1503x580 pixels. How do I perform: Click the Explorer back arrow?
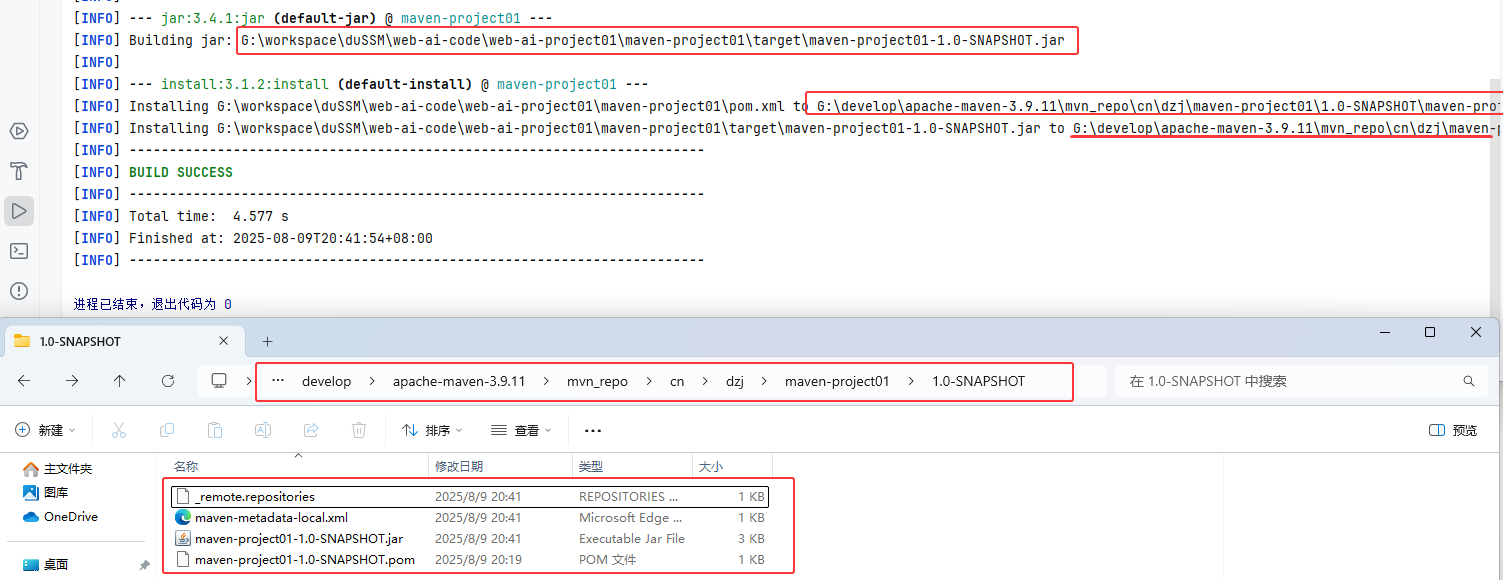pyautogui.click(x=24, y=381)
